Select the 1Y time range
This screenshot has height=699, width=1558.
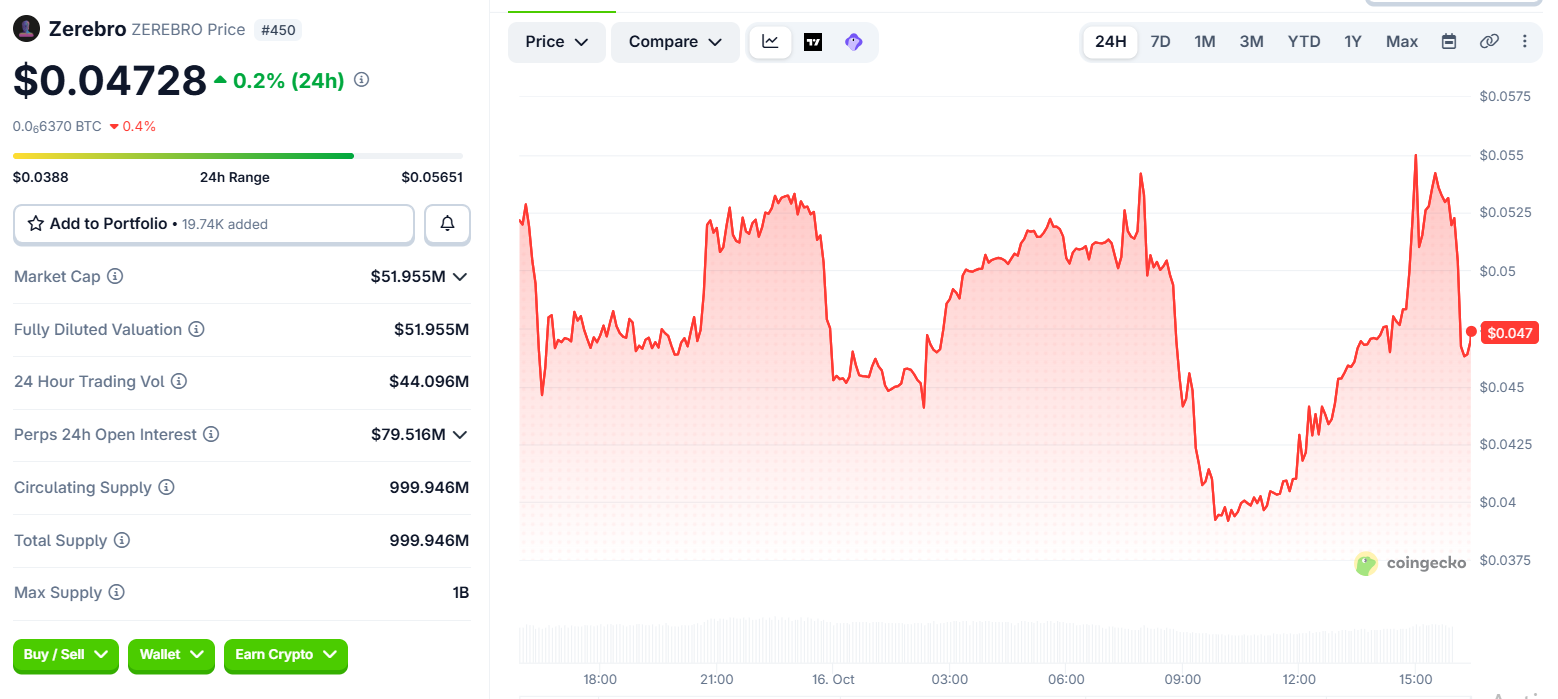pyautogui.click(x=1353, y=42)
